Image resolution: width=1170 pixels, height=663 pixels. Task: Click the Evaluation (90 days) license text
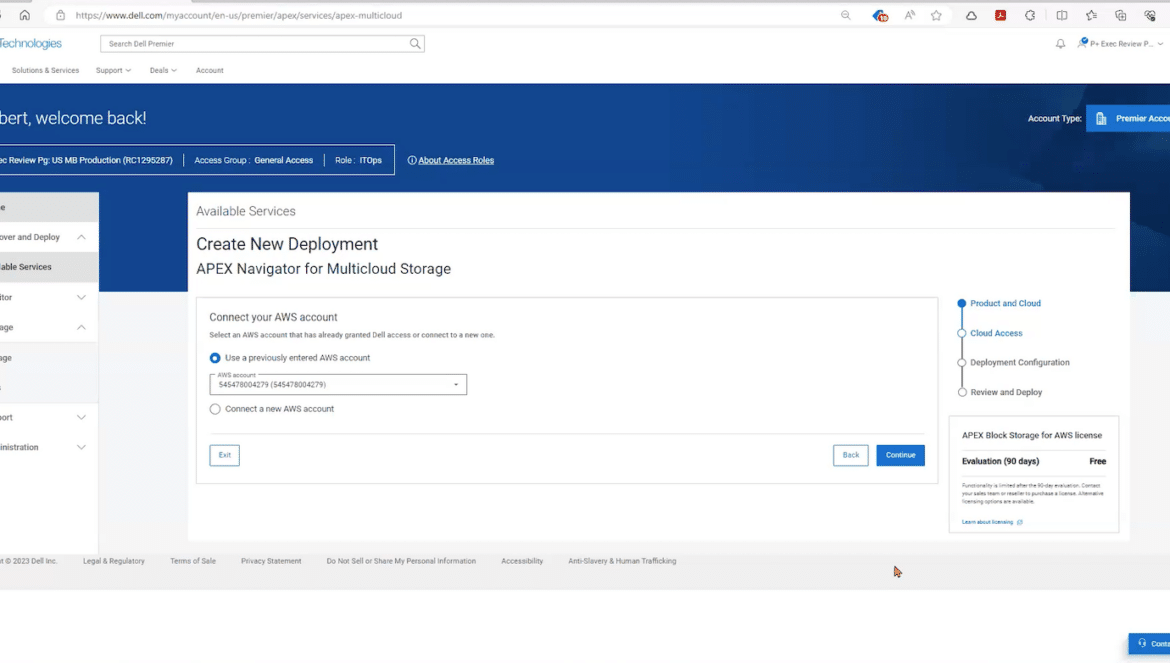pyautogui.click(x=1001, y=462)
